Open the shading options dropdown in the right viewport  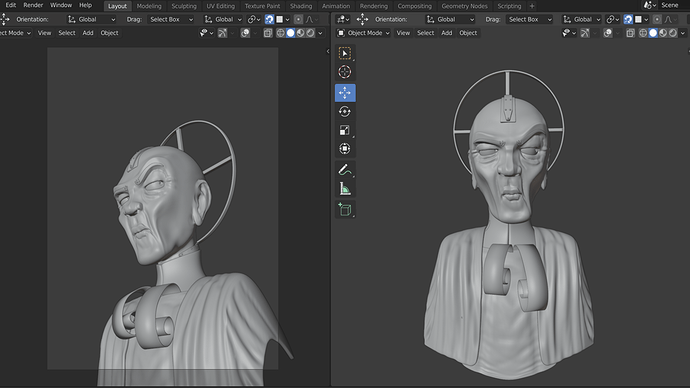pyautogui.click(x=683, y=33)
